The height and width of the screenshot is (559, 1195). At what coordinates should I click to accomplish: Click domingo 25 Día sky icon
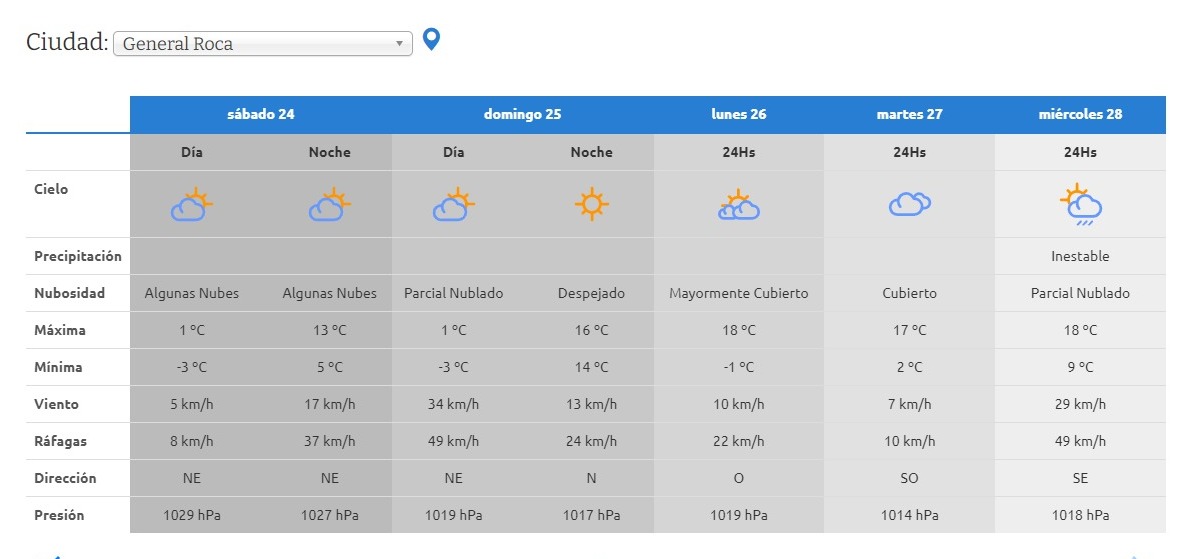(x=454, y=205)
